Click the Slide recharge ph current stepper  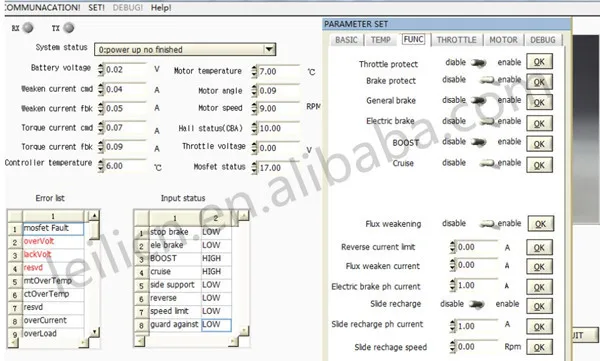pyautogui.click(x=453, y=326)
